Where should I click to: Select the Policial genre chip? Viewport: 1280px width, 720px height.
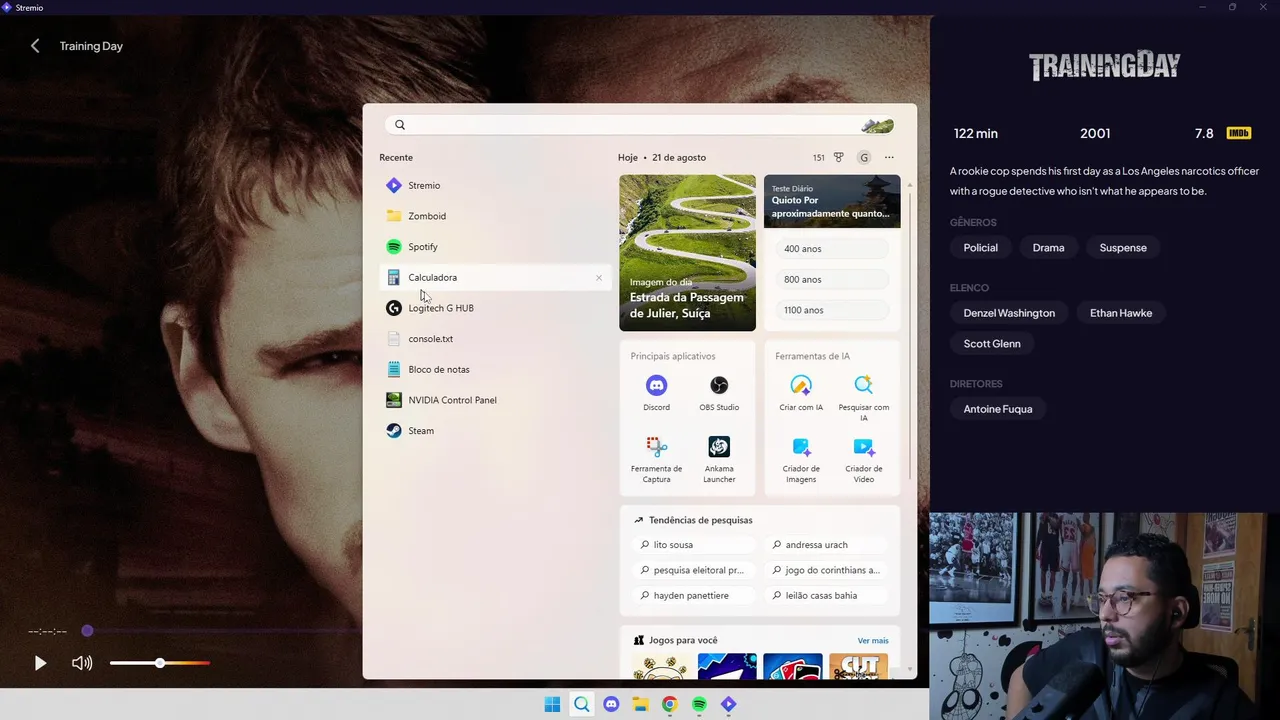coord(980,248)
